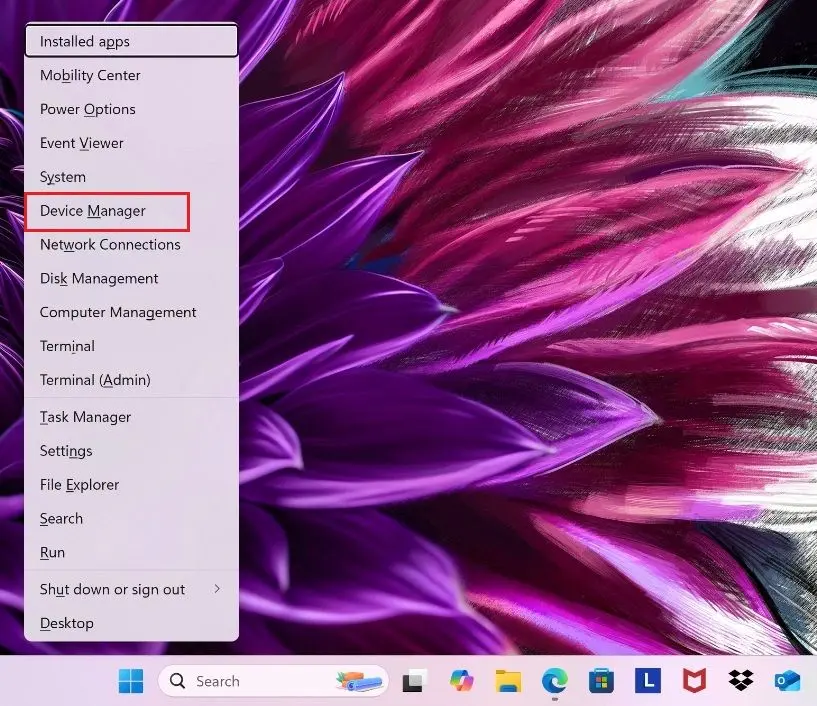Open Dropbox from the taskbar

(x=740, y=681)
